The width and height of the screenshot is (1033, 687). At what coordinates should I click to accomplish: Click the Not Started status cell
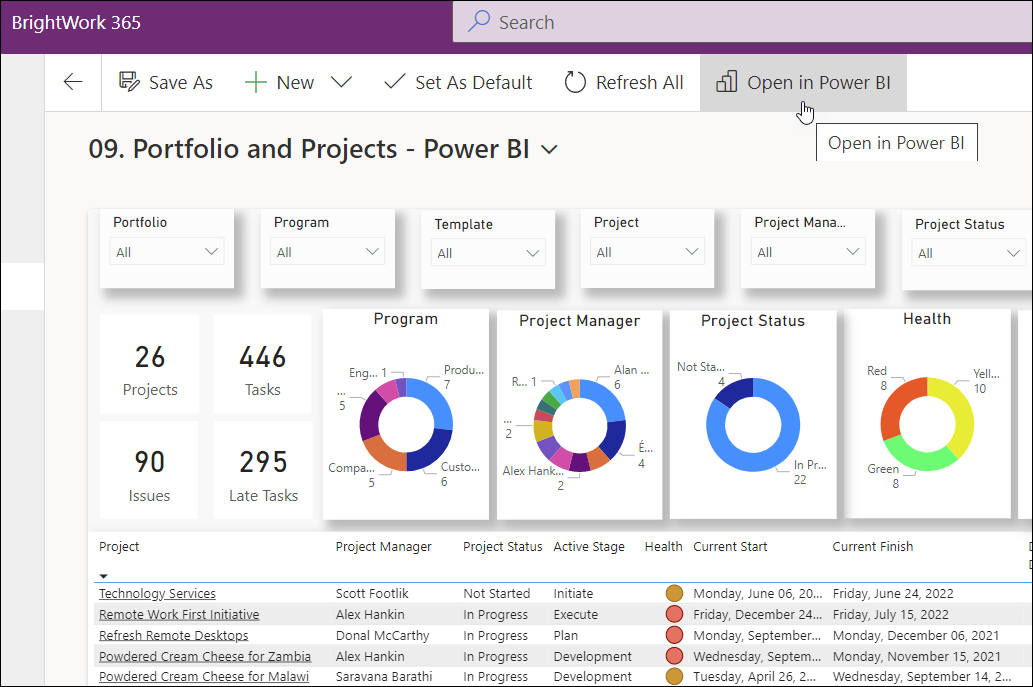[497, 593]
